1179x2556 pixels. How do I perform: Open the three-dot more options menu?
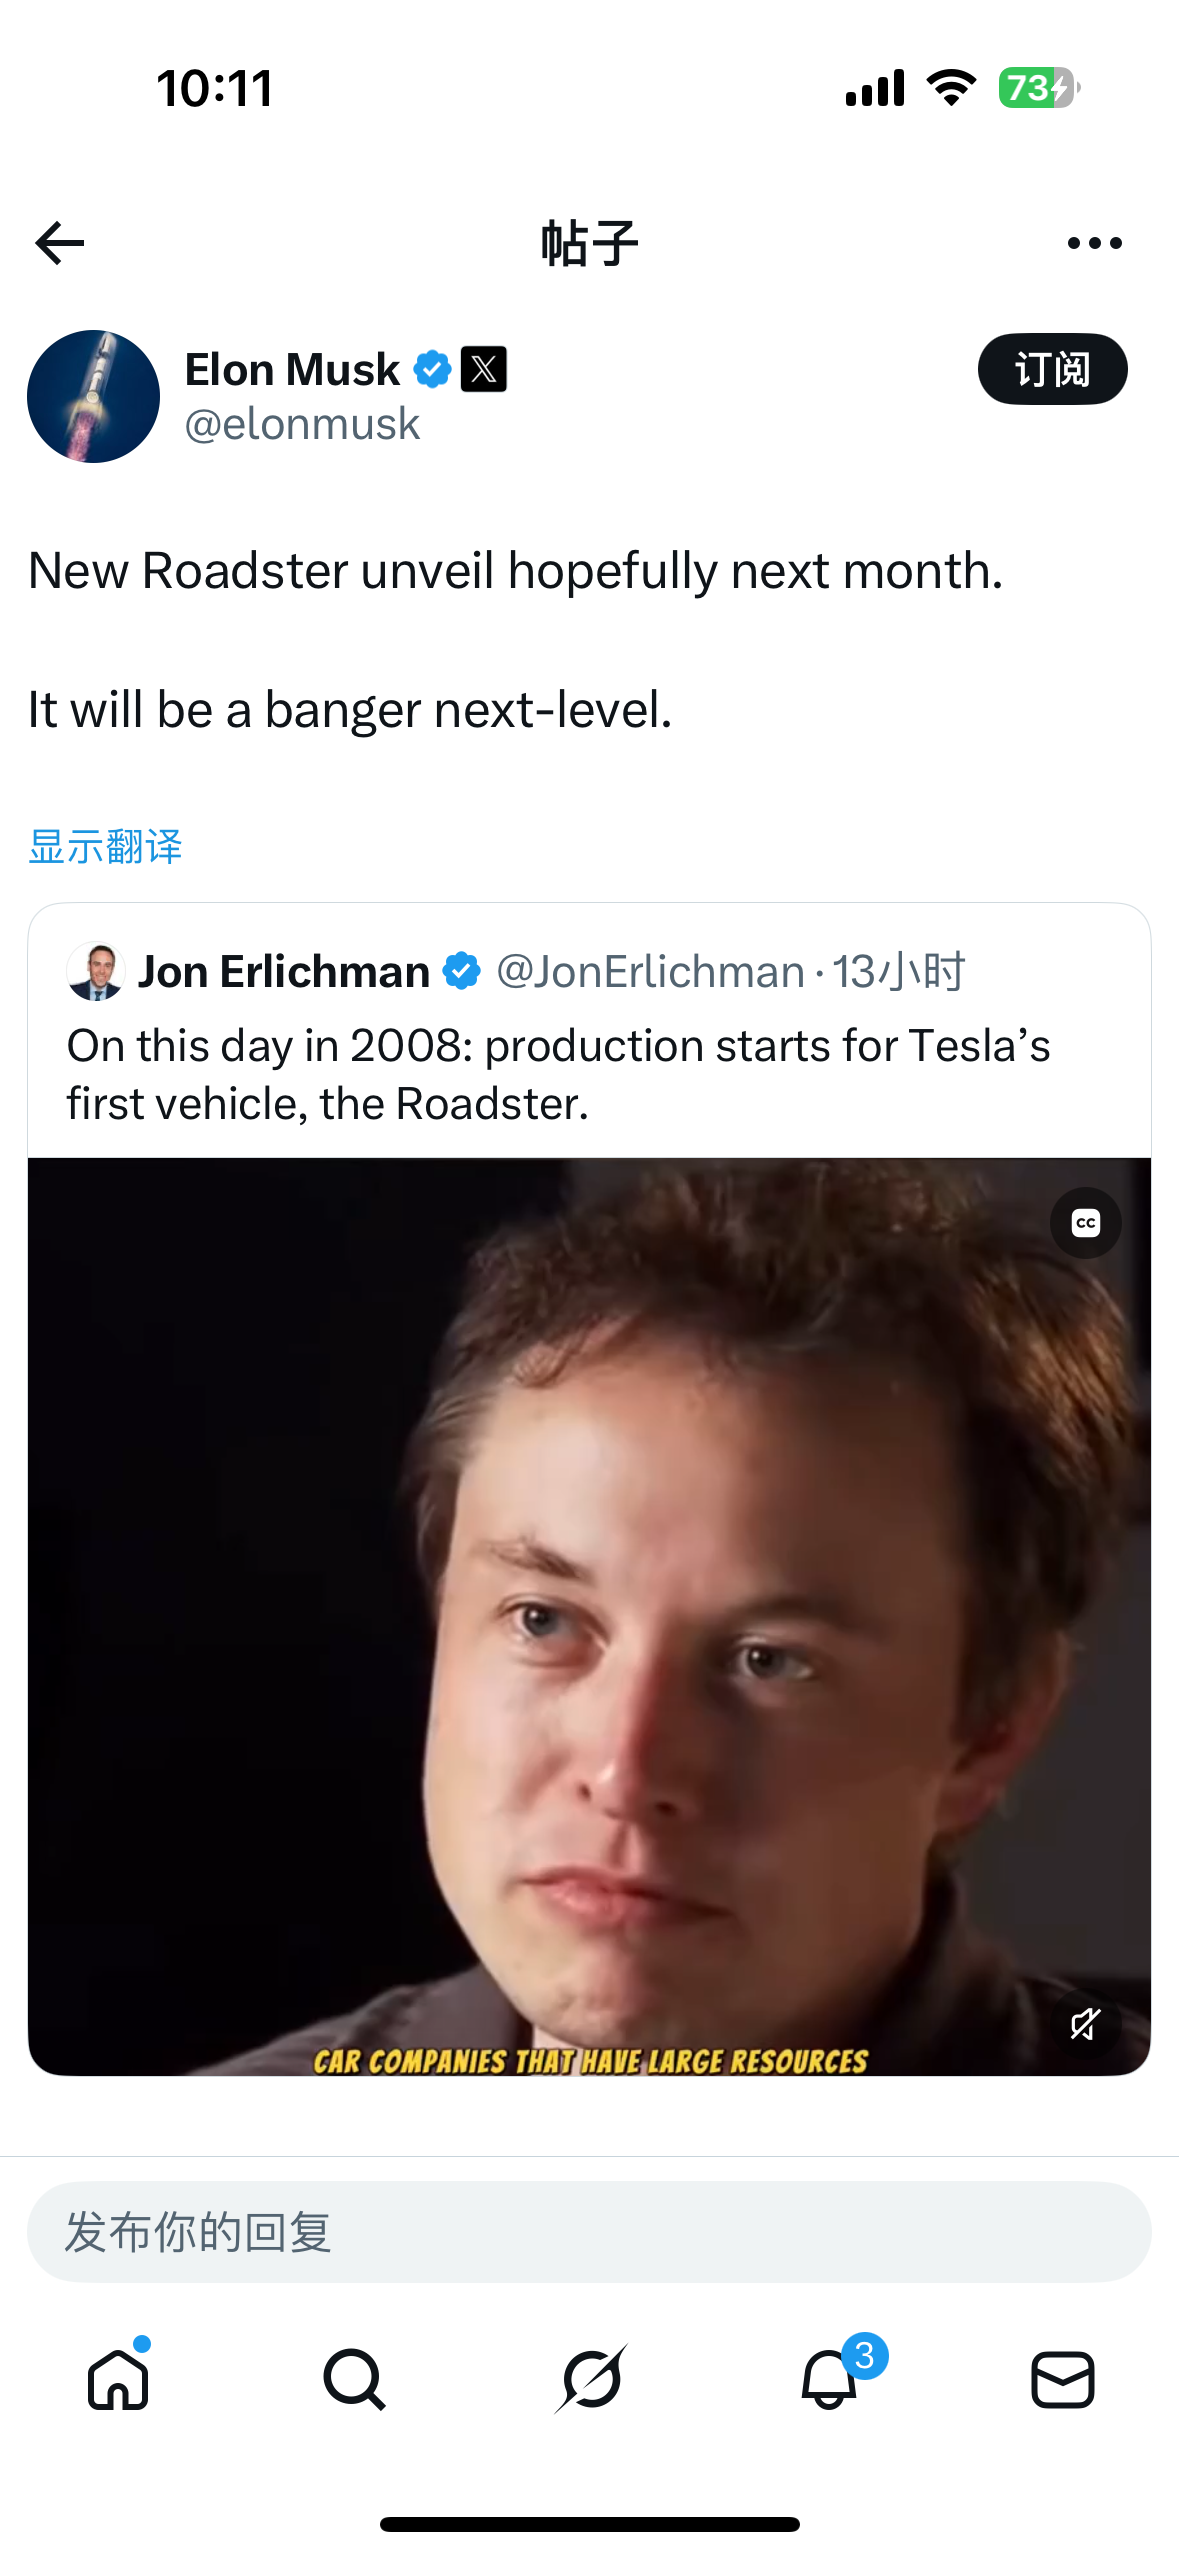click(1094, 243)
